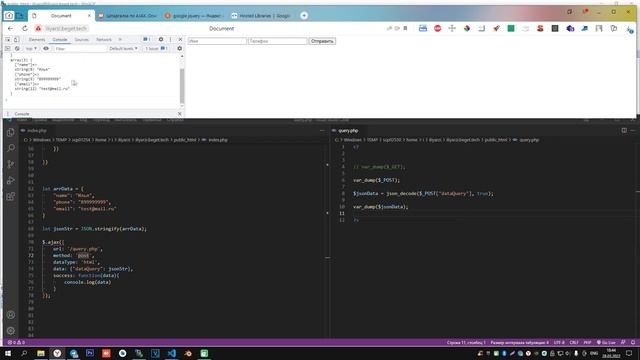
Task: Click the name input field on the page
Action: pos(217,41)
